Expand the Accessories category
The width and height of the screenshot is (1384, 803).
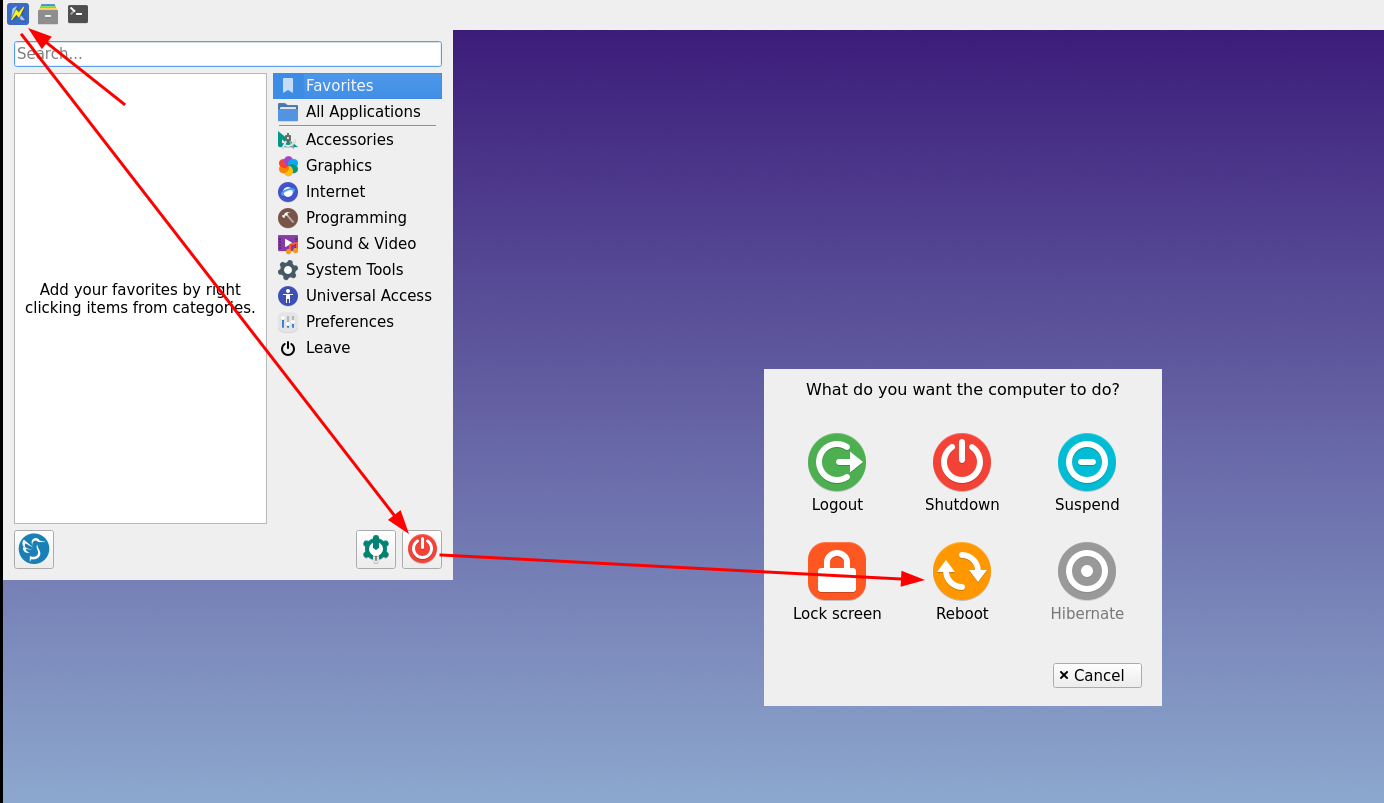[349, 140]
